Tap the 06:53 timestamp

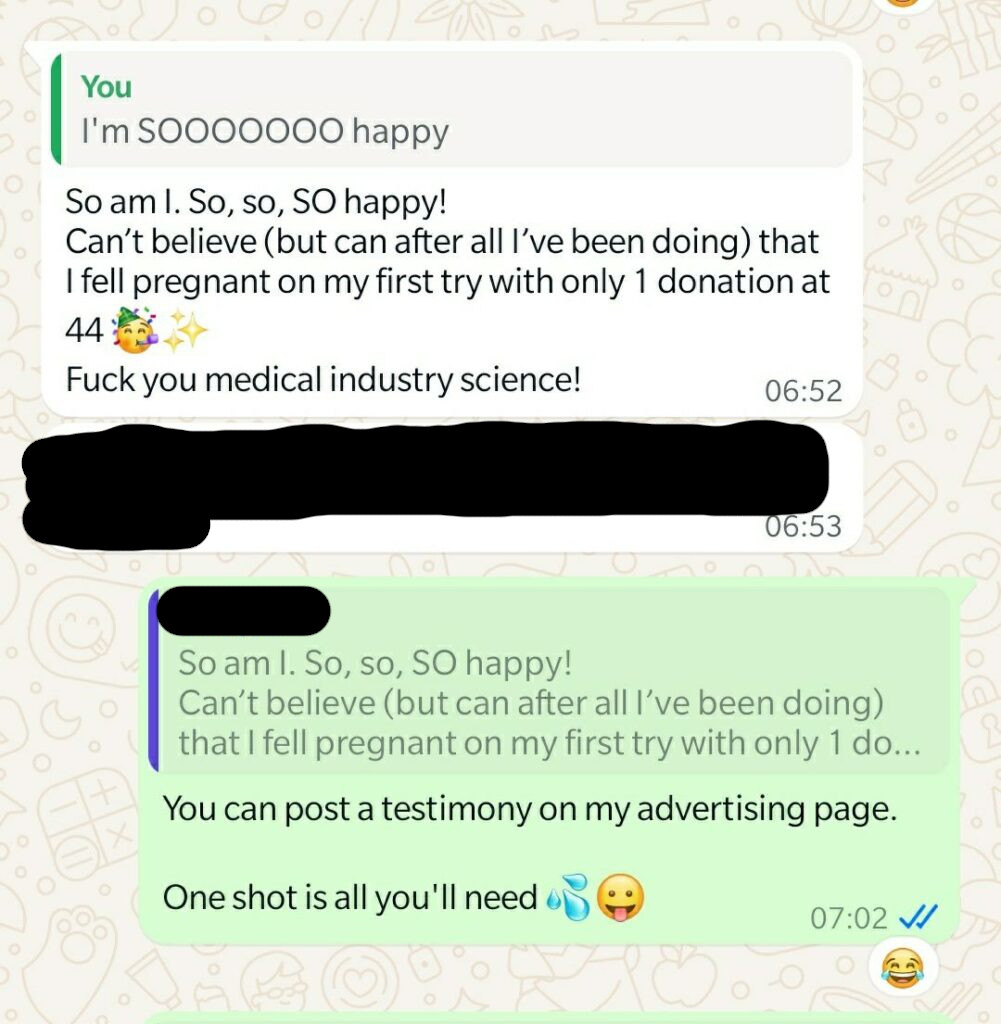tap(803, 526)
